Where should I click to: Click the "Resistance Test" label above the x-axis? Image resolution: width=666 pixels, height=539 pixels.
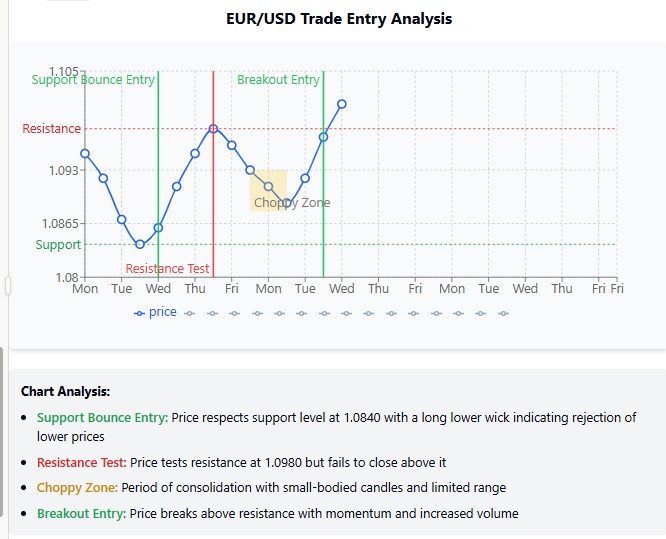tap(167, 268)
